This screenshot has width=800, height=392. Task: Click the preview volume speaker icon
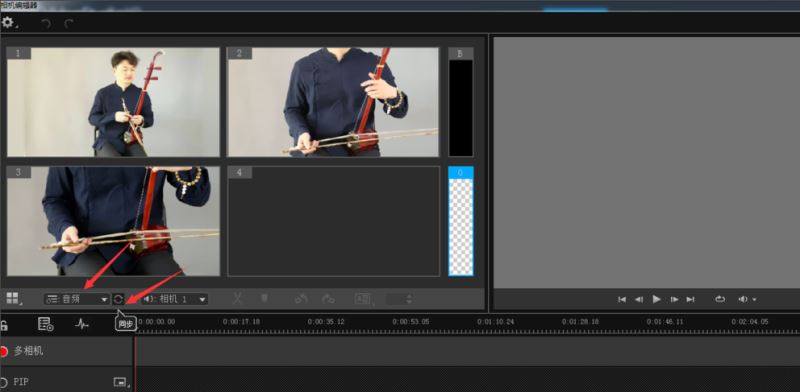click(743, 299)
